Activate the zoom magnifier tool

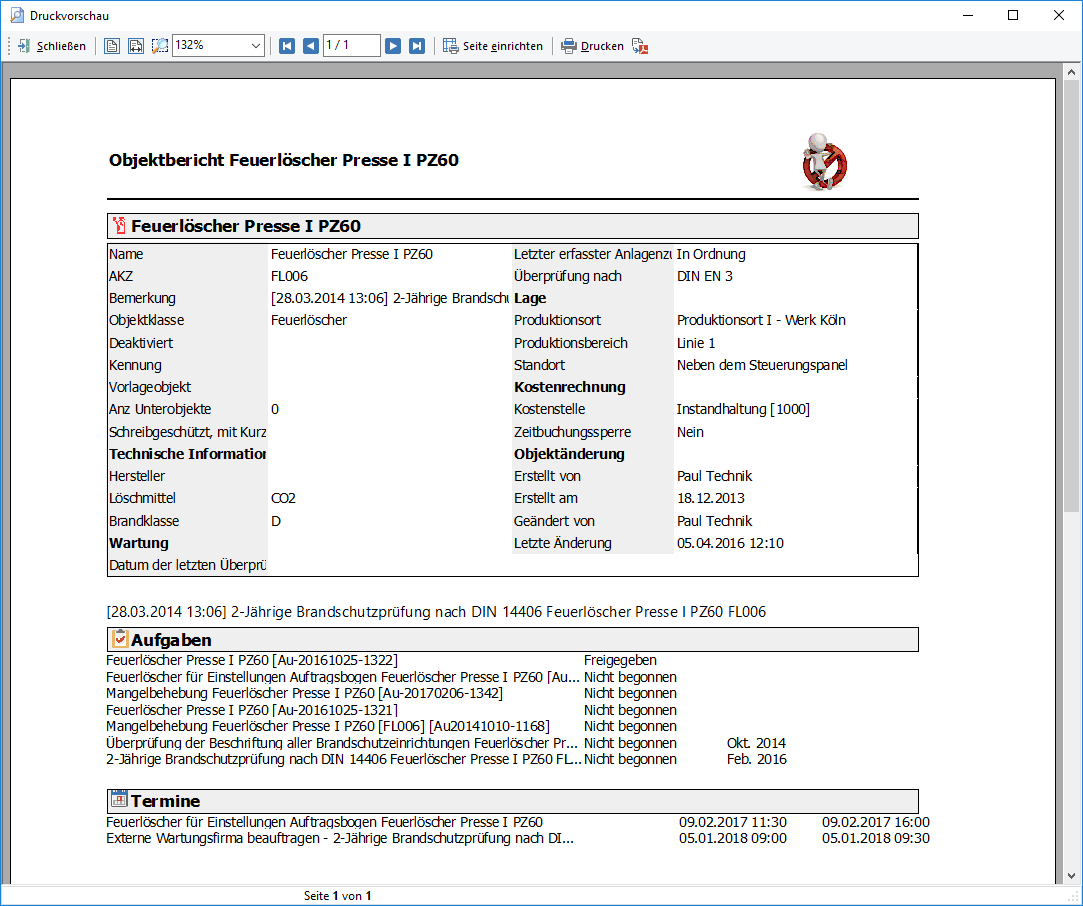tap(160, 46)
